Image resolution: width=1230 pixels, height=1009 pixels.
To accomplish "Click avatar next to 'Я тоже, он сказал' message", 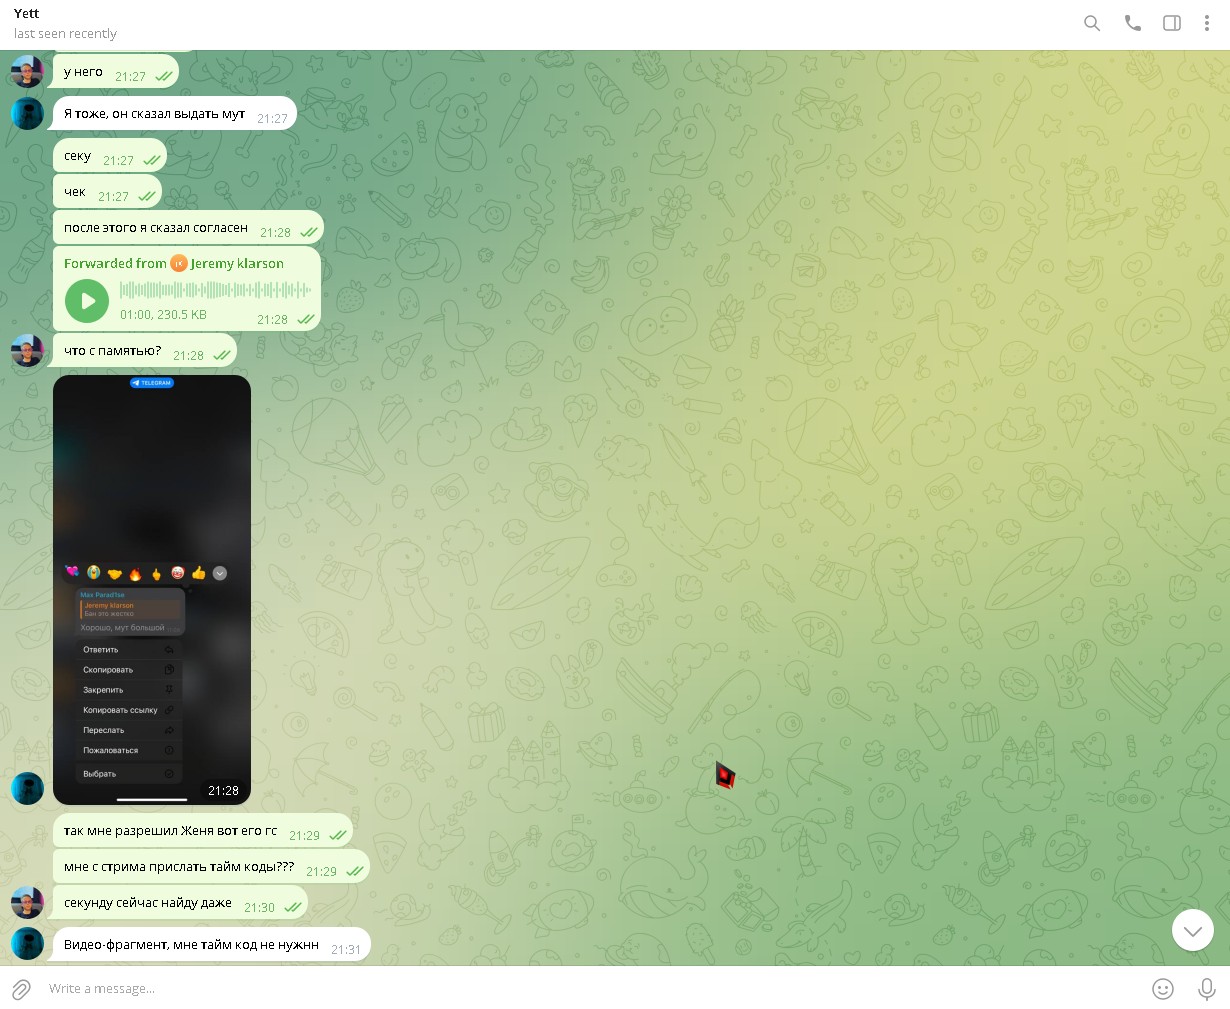I will coord(27,114).
